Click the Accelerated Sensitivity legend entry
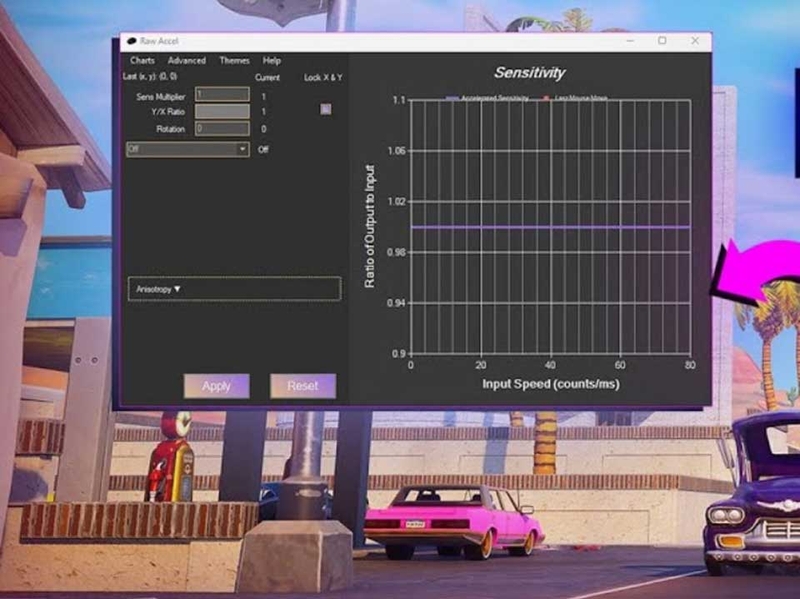This screenshot has width=800, height=599. (488, 98)
